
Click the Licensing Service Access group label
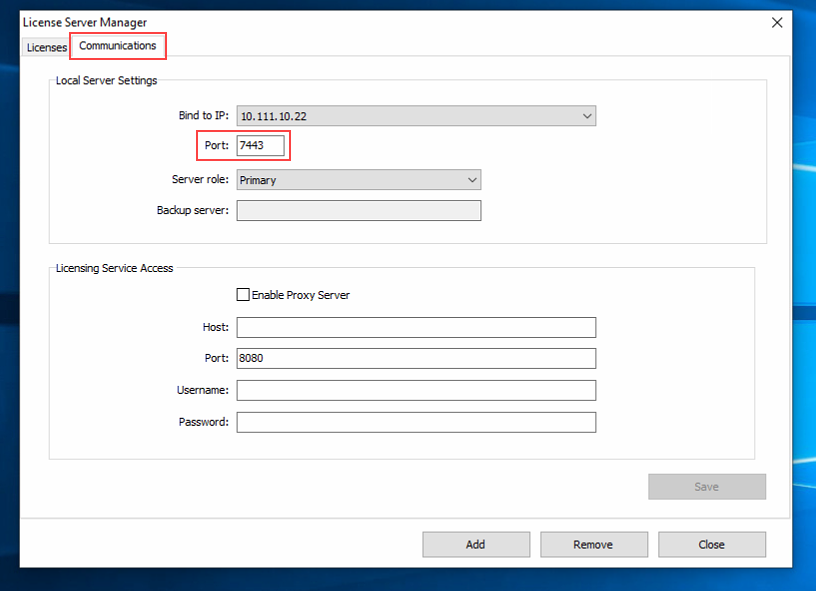coord(114,268)
